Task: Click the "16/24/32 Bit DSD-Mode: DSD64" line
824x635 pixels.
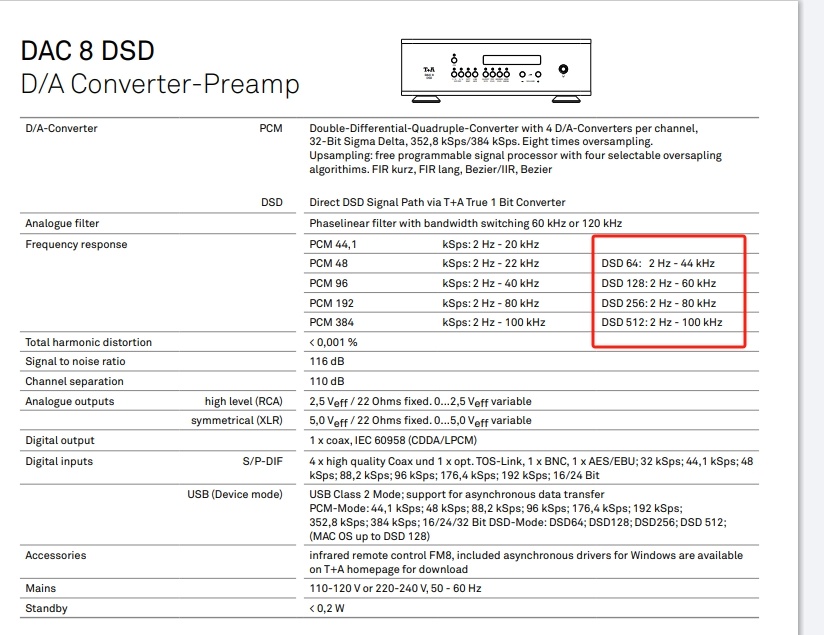Action: [518, 523]
